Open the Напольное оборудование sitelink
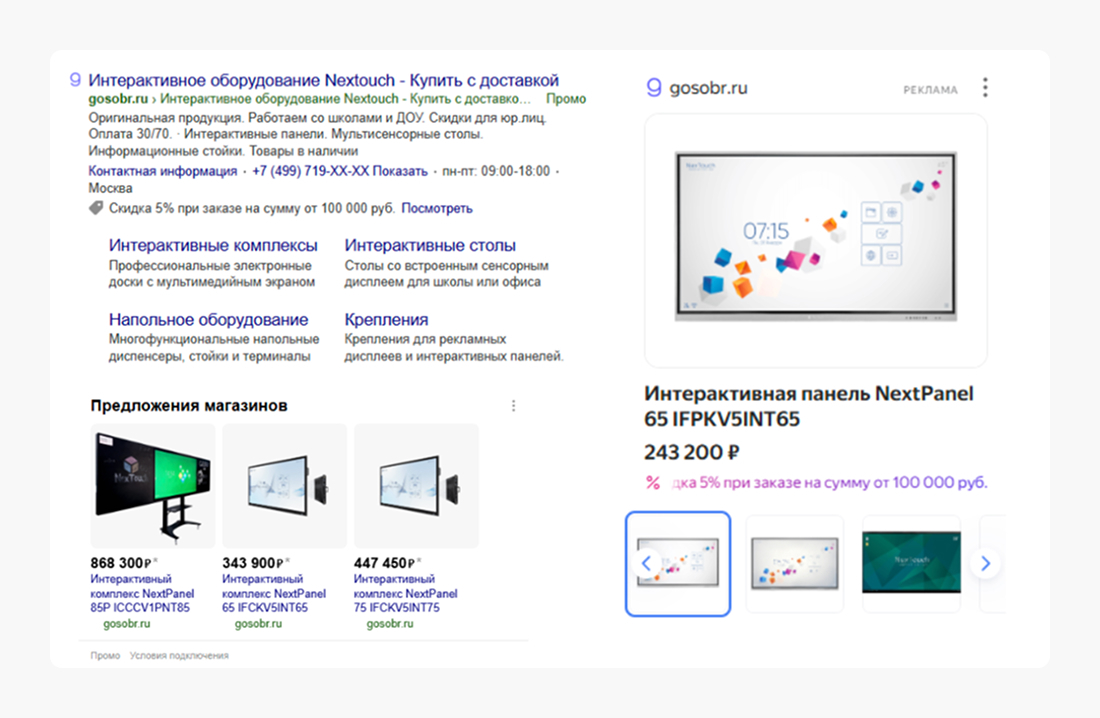Image resolution: width=1100 pixels, height=718 pixels. pyautogui.click(x=208, y=319)
